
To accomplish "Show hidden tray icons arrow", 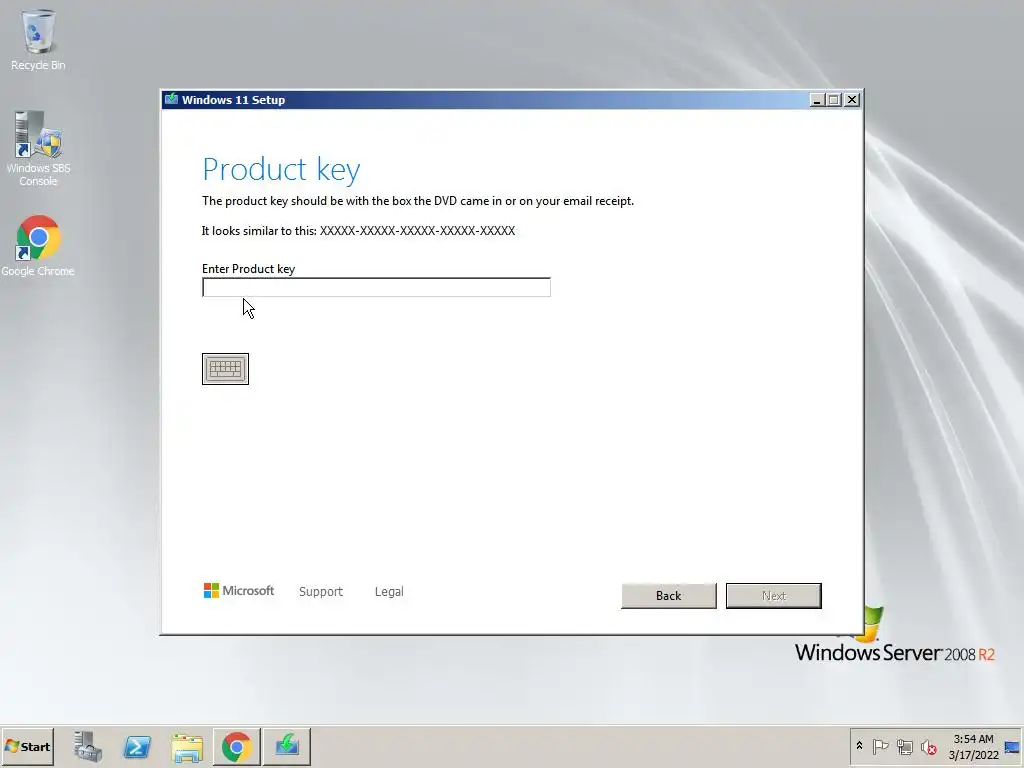I will pos(859,746).
